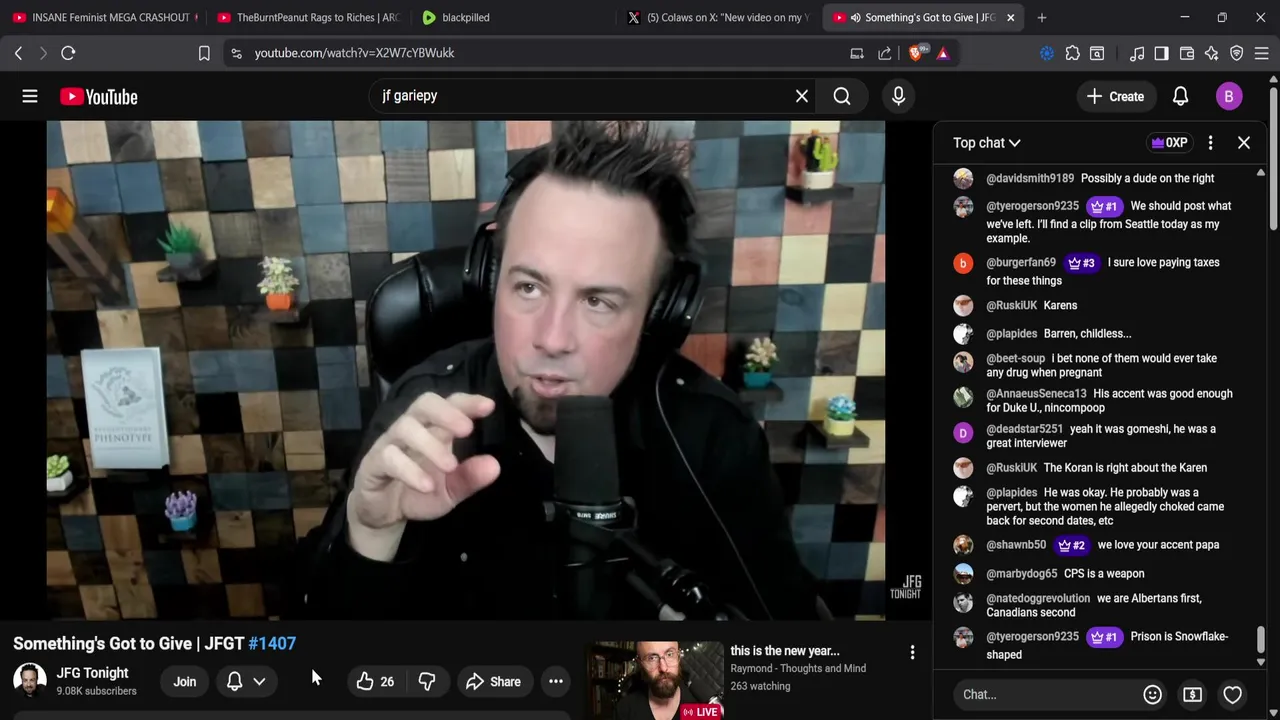
Task: Open the Extensions puzzle icon
Action: (x=1072, y=53)
